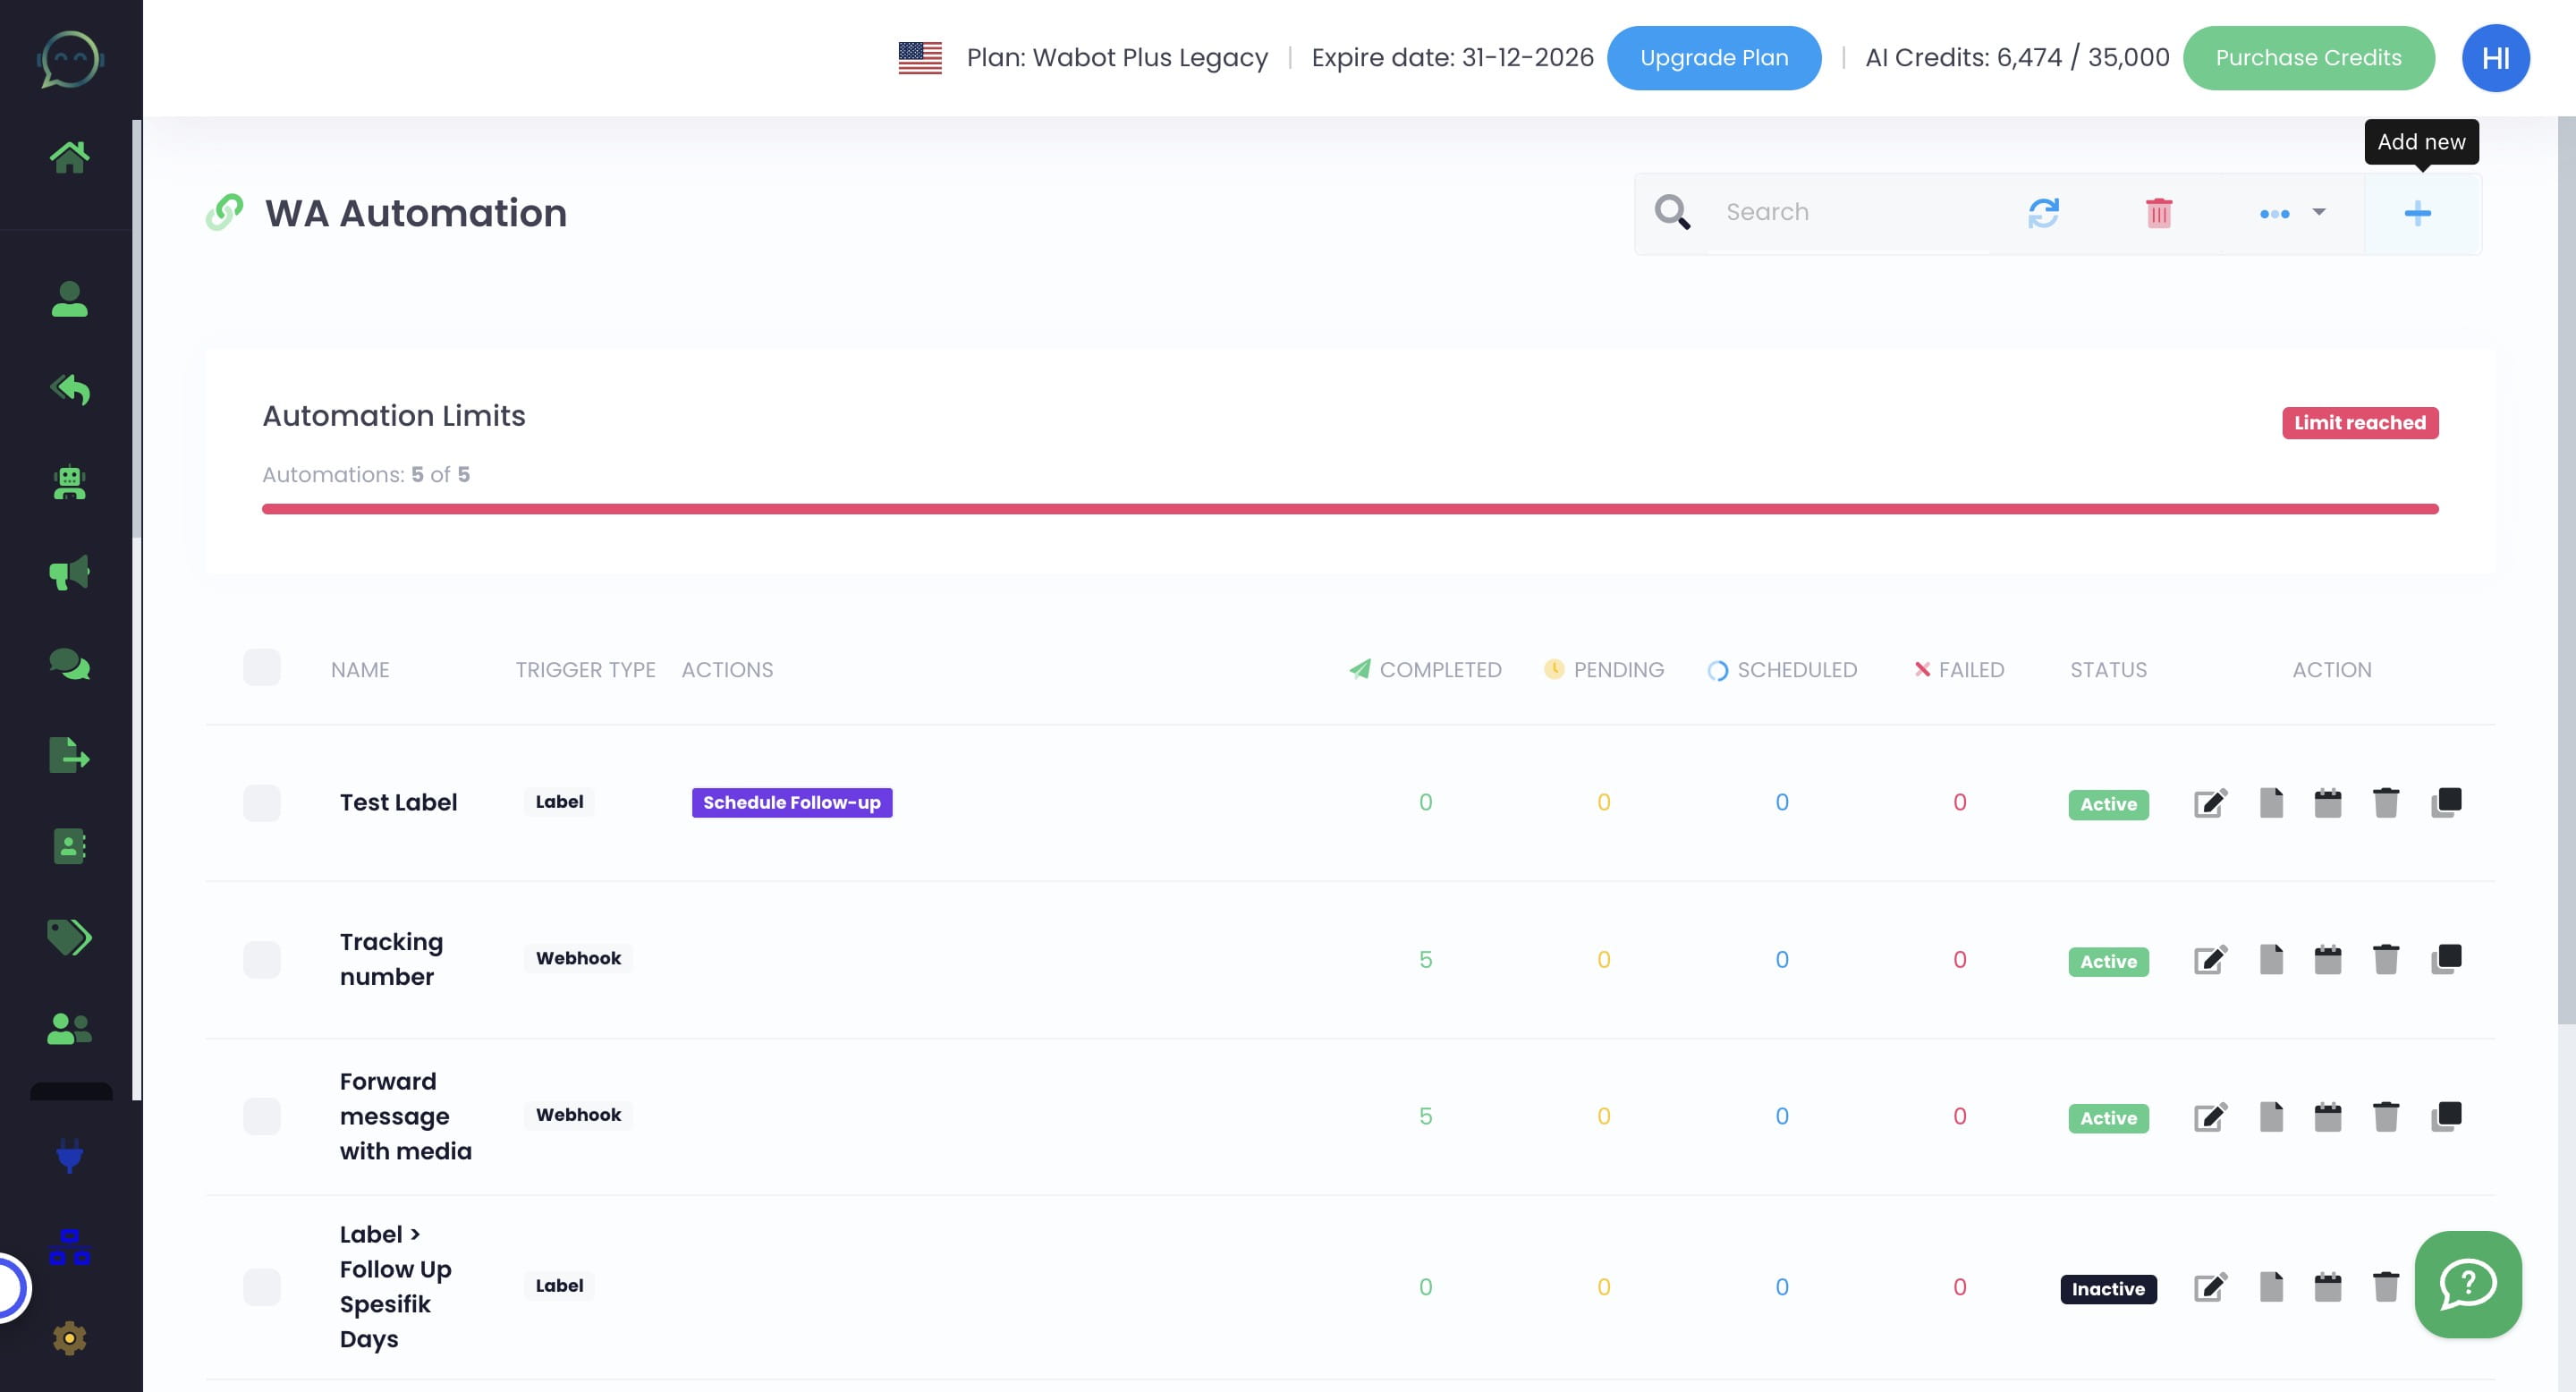This screenshot has width=2576, height=1392.
Task: Tick the select-all checkbox in the table header
Action: tap(262, 668)
